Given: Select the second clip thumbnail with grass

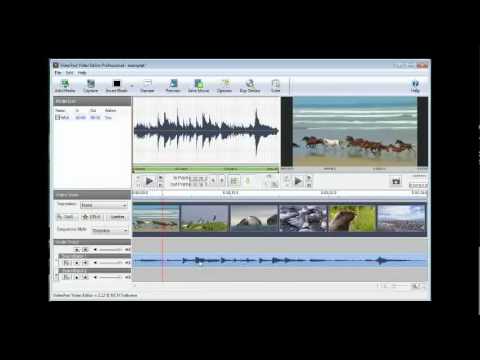Looking at the screenshot, I should [204, 218].
